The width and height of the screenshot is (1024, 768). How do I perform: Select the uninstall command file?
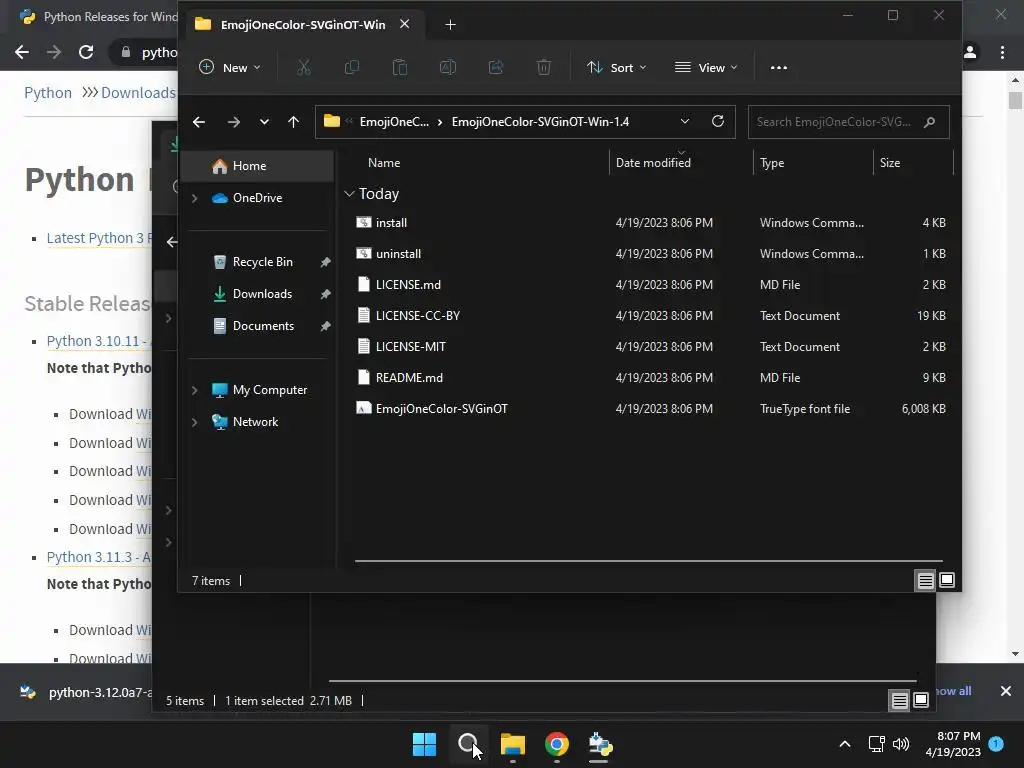649,253
